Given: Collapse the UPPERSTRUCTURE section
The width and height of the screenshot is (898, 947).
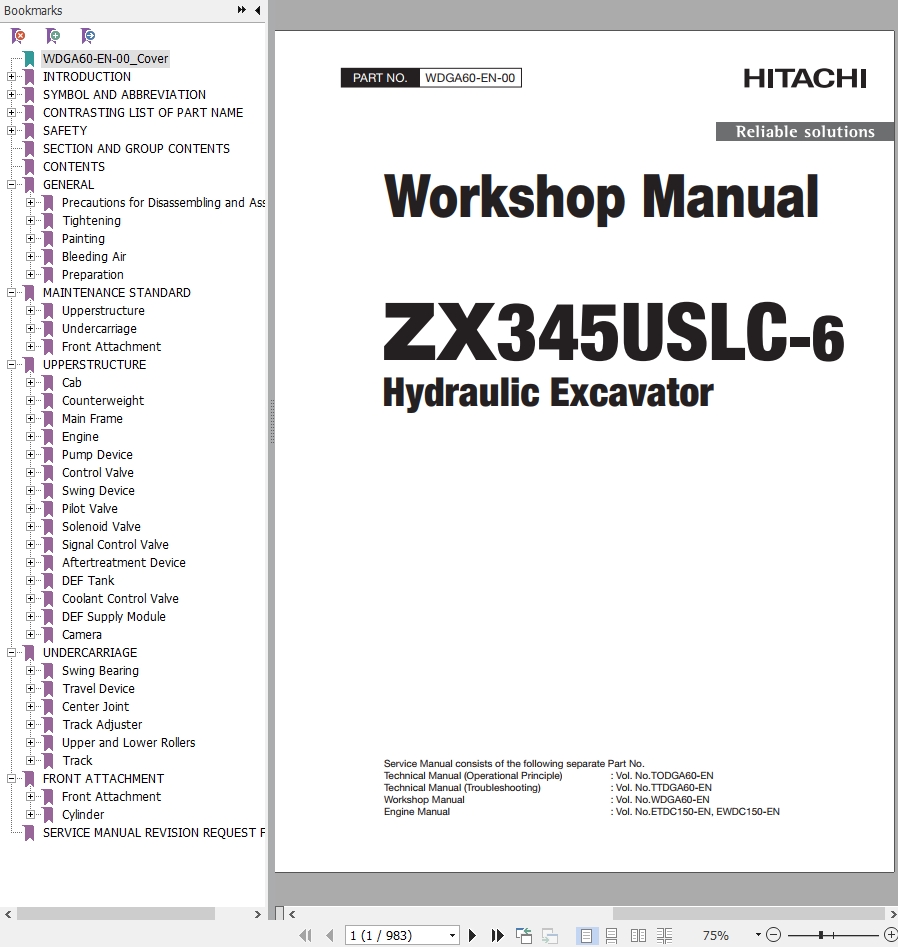Looking at the screenshot, I should pos(11,365).
